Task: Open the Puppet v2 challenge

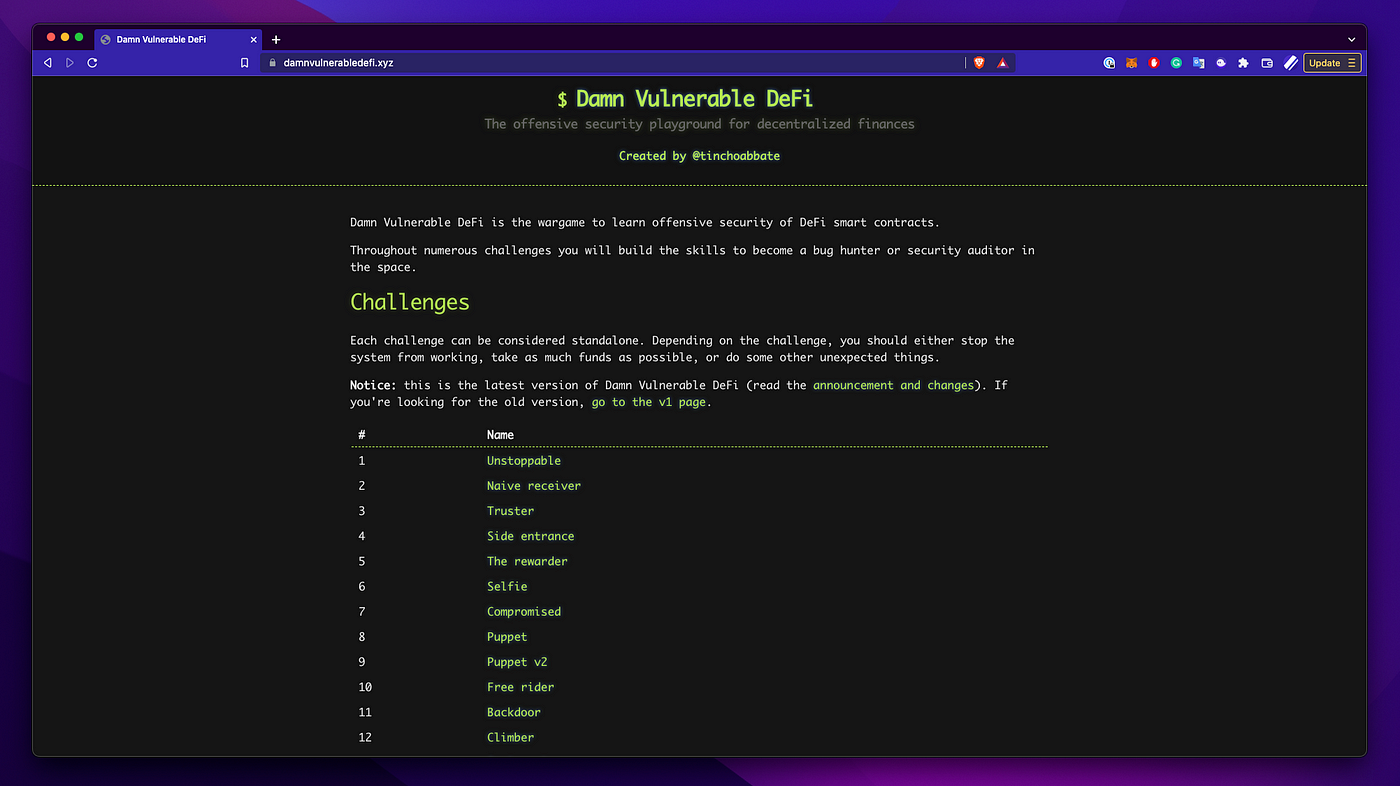Action: click(517, 662)
